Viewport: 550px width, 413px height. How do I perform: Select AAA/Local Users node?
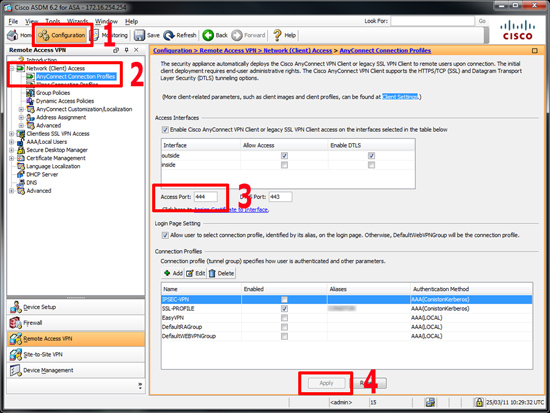(x=47, y=142)
